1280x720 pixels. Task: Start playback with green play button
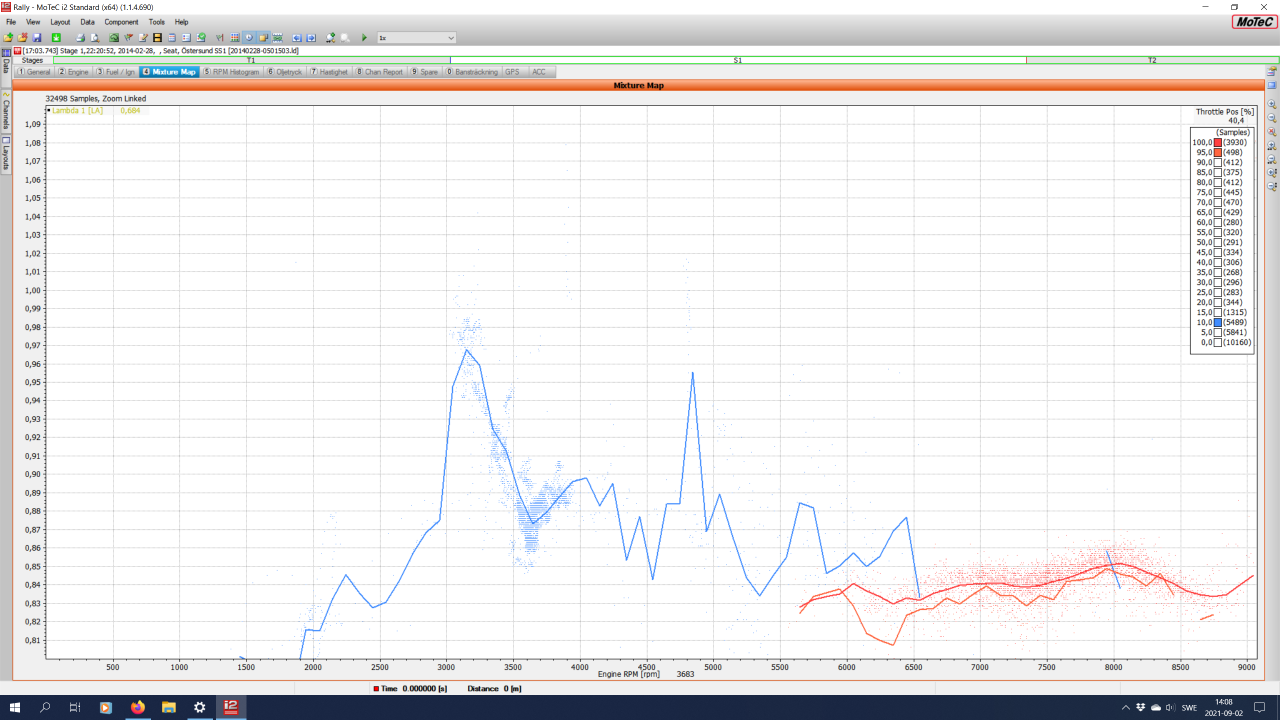pos(364,37)
